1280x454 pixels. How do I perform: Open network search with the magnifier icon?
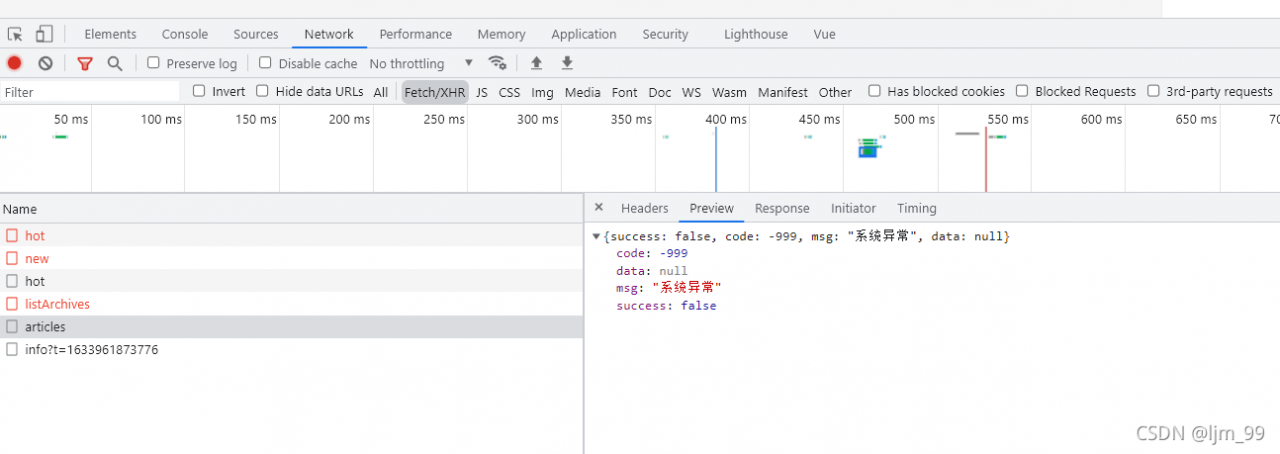coord(115,63)
